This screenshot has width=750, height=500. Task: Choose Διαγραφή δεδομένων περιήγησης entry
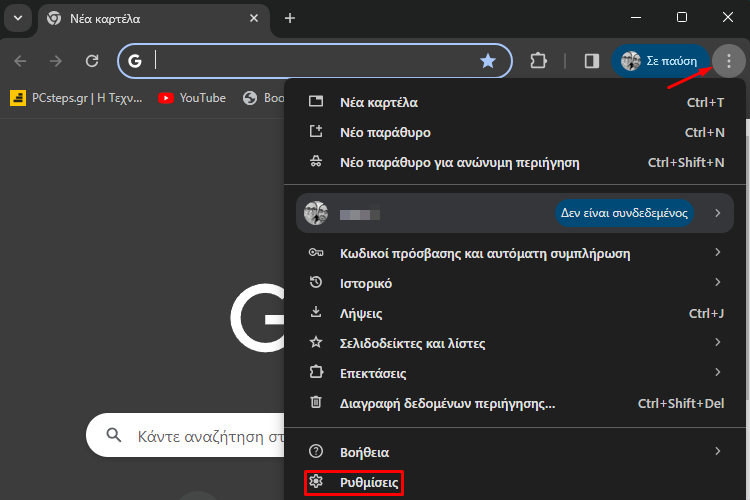click(x=515, y=403)
